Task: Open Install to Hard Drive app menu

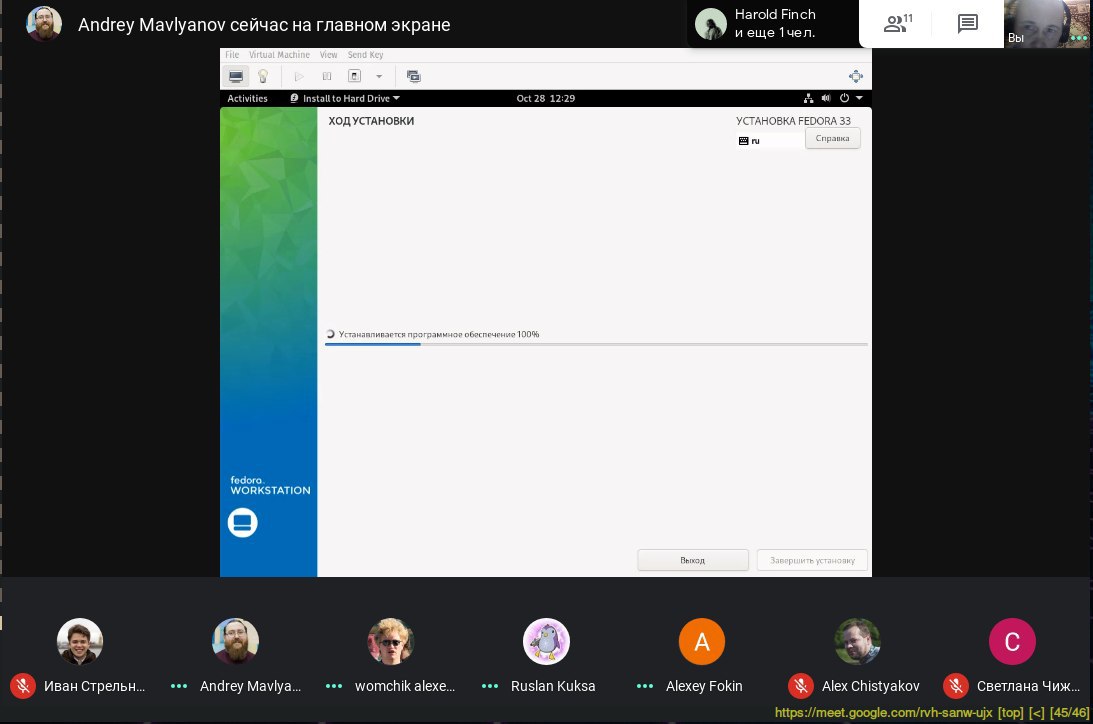Action: point(345,98)
